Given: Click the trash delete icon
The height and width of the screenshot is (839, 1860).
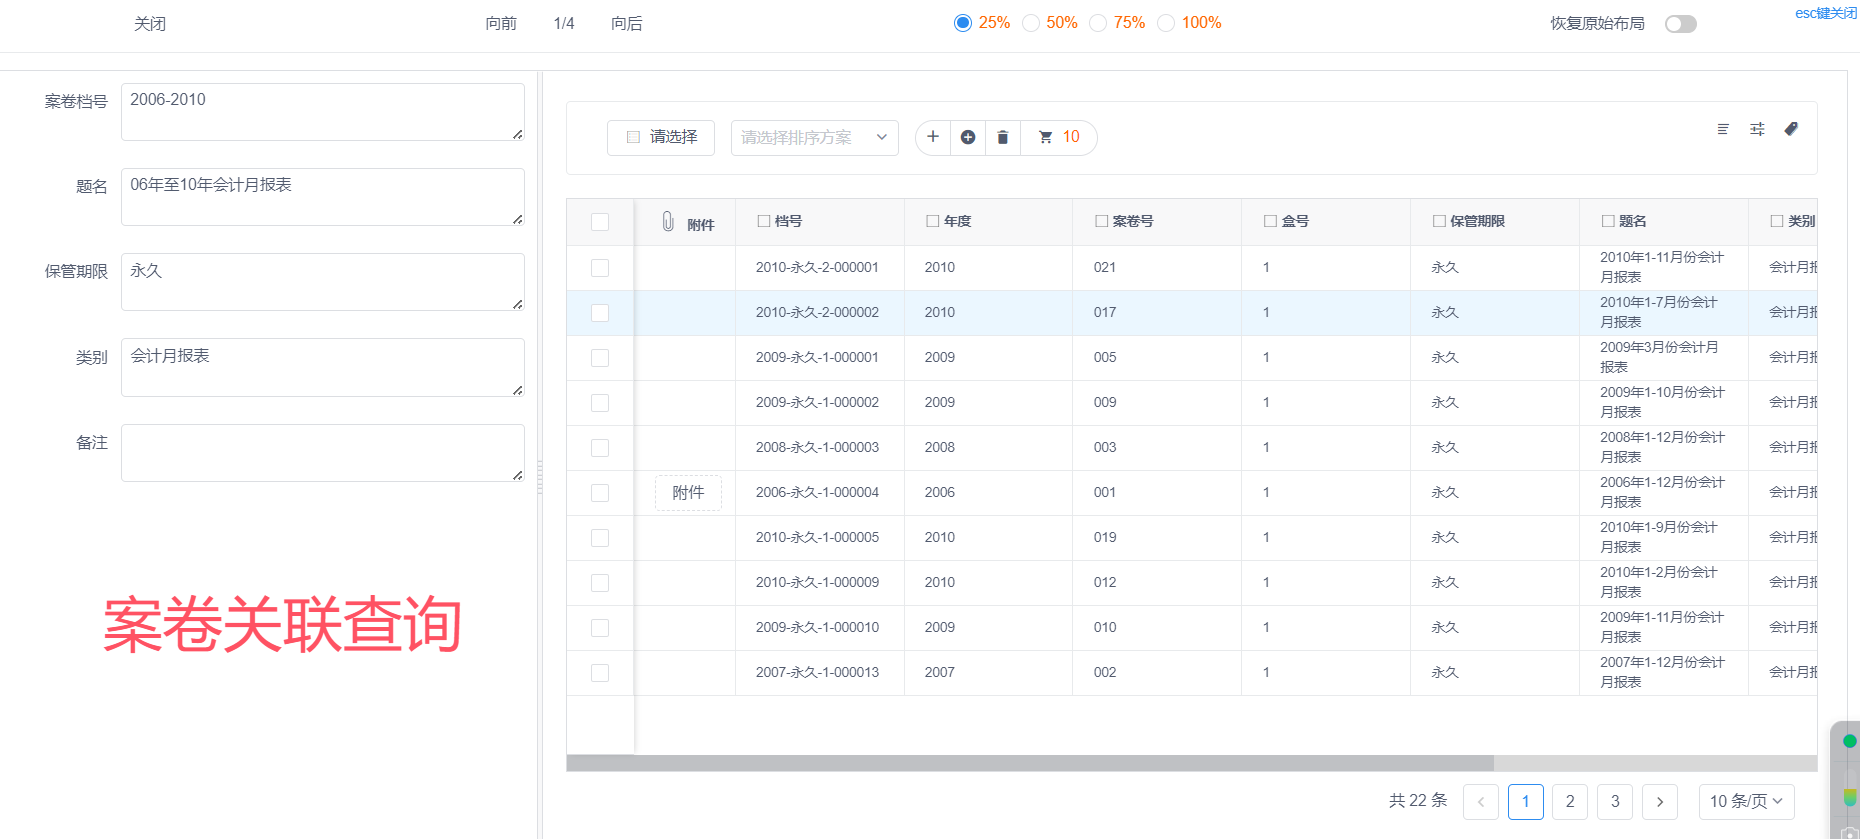Looking at the screenshot, I should [1002, 137].
